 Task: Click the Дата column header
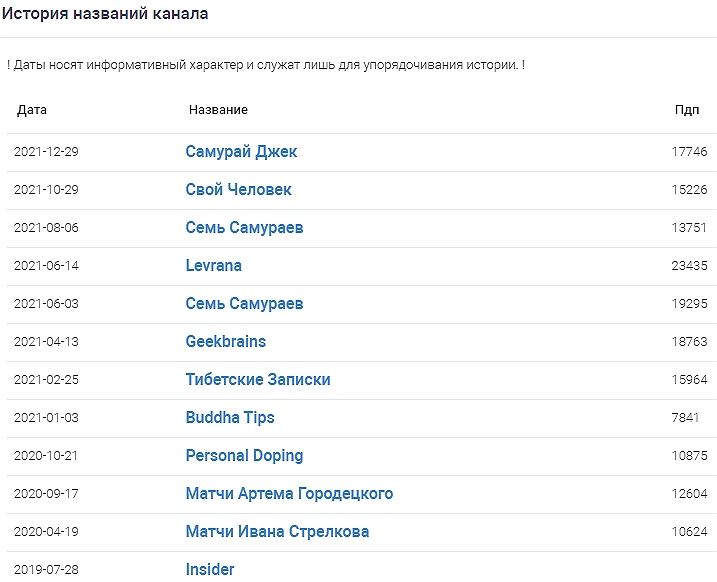(32, 110)
